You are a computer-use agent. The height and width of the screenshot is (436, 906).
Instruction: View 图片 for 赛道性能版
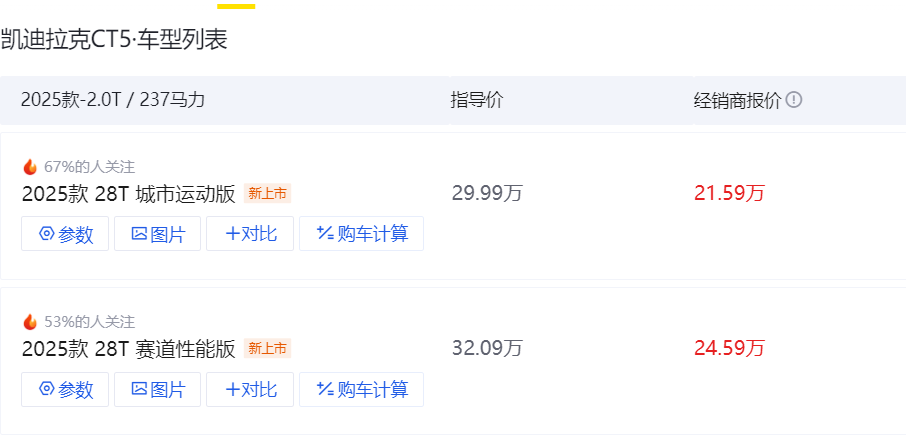pyautogui.click(x=157, y=389)
